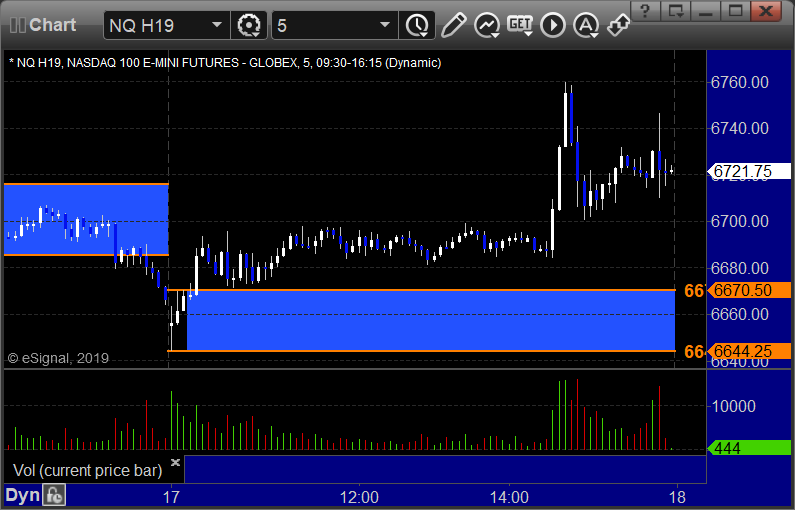
Task: Close the Vol study pane with x
Action: click(175, 462)
